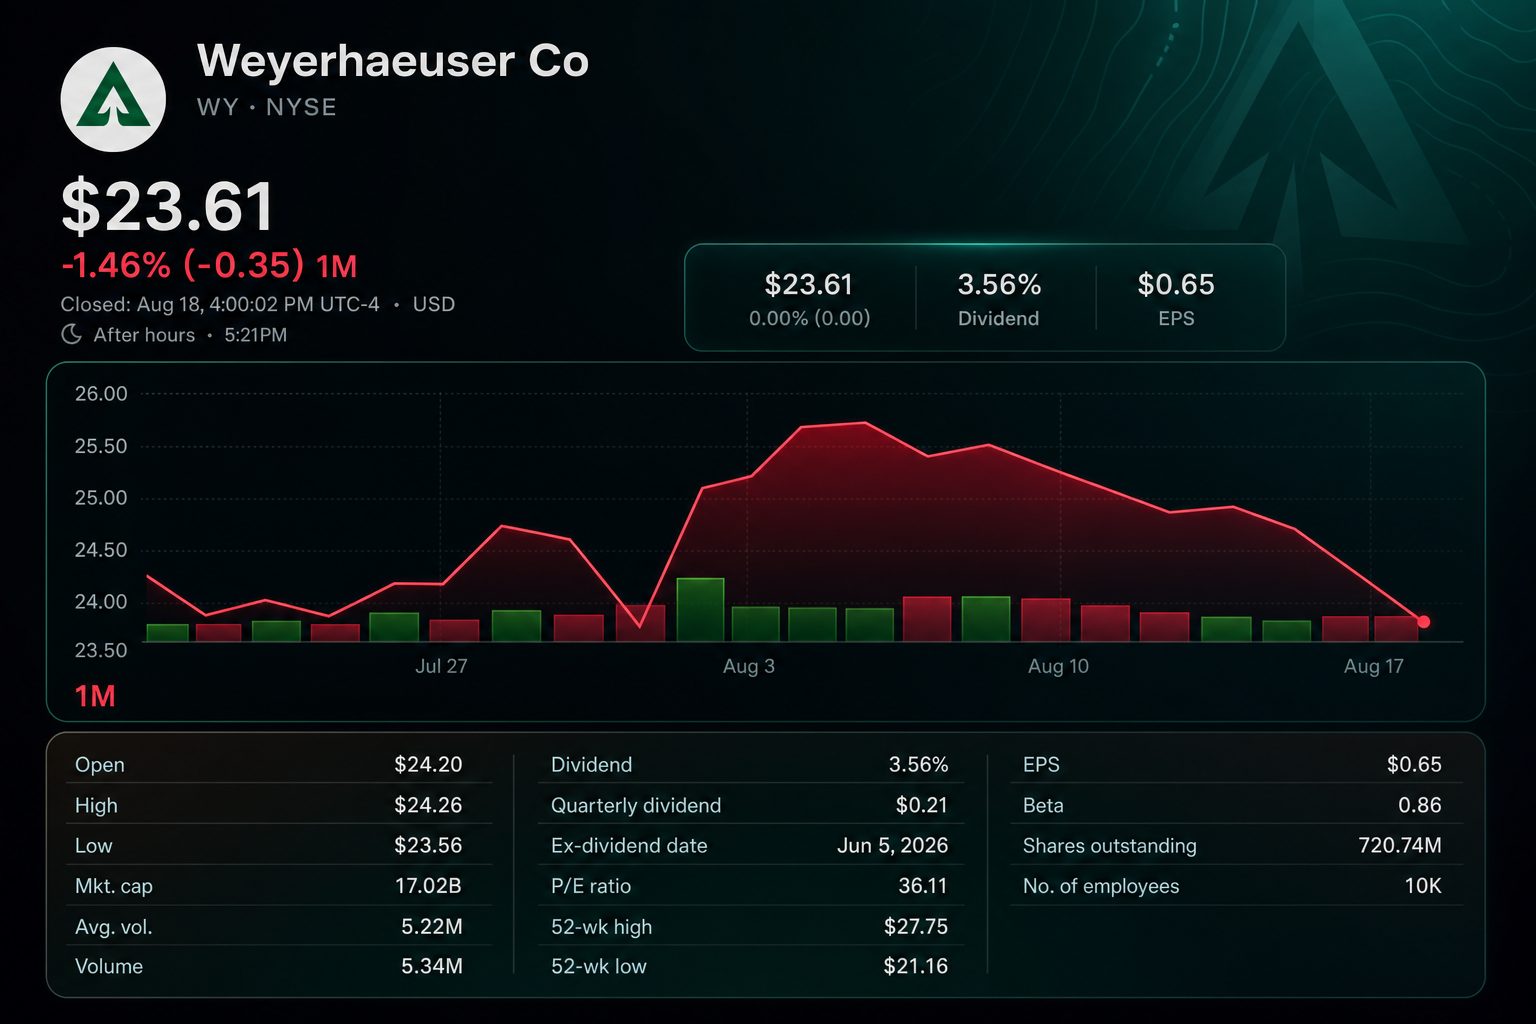Click the Dividend table value 3.56%
This screenshot has height=1024, width=1536.
(x=918, y=765)
